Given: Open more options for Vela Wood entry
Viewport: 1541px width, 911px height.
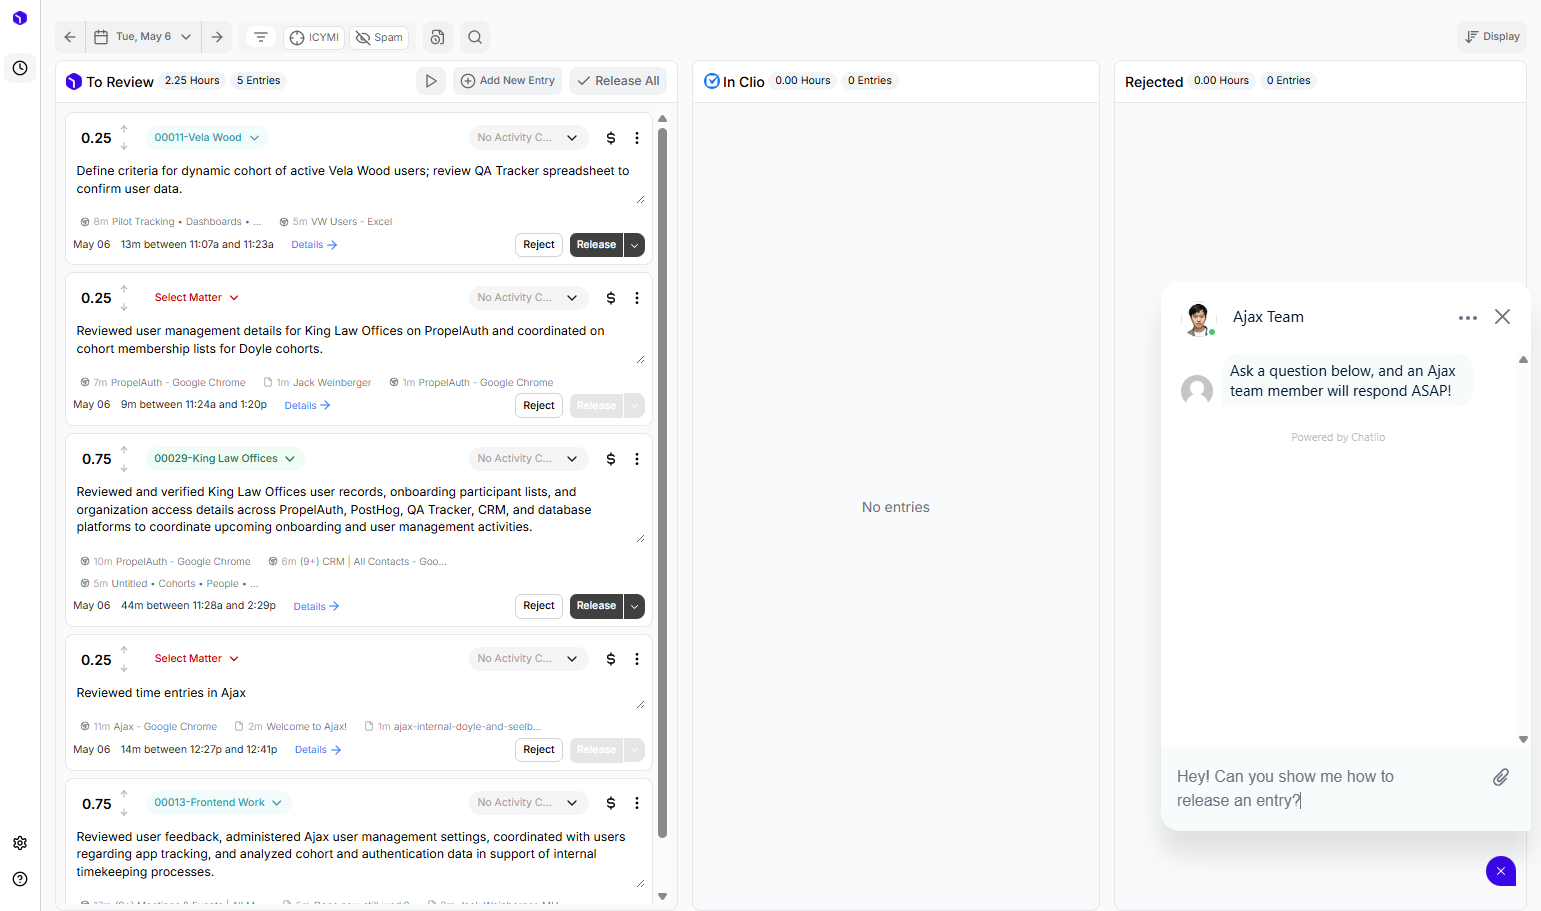Looking at the screenshot, I should tap(637, 138).
